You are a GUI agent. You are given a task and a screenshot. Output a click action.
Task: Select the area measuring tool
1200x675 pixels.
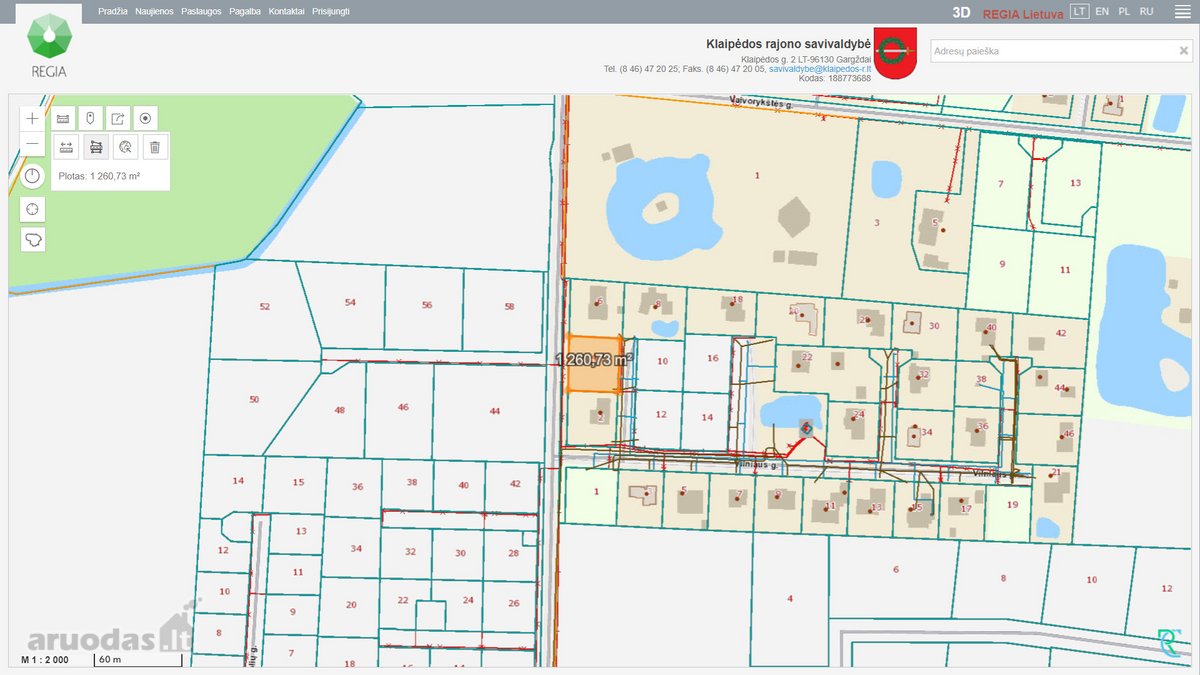(x=96, y=148)
